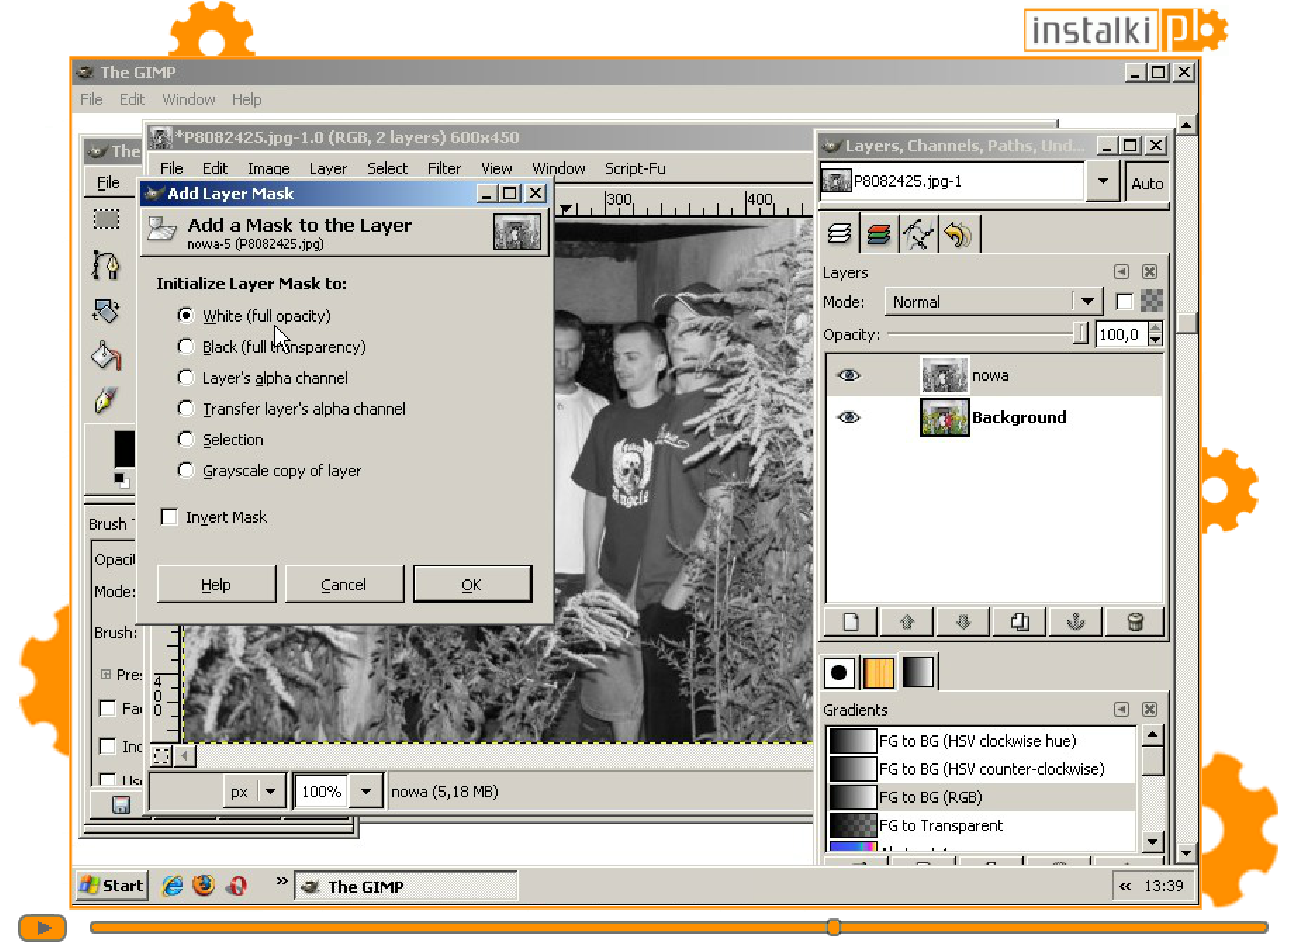Select the Paths tool in toolbox

107,265
